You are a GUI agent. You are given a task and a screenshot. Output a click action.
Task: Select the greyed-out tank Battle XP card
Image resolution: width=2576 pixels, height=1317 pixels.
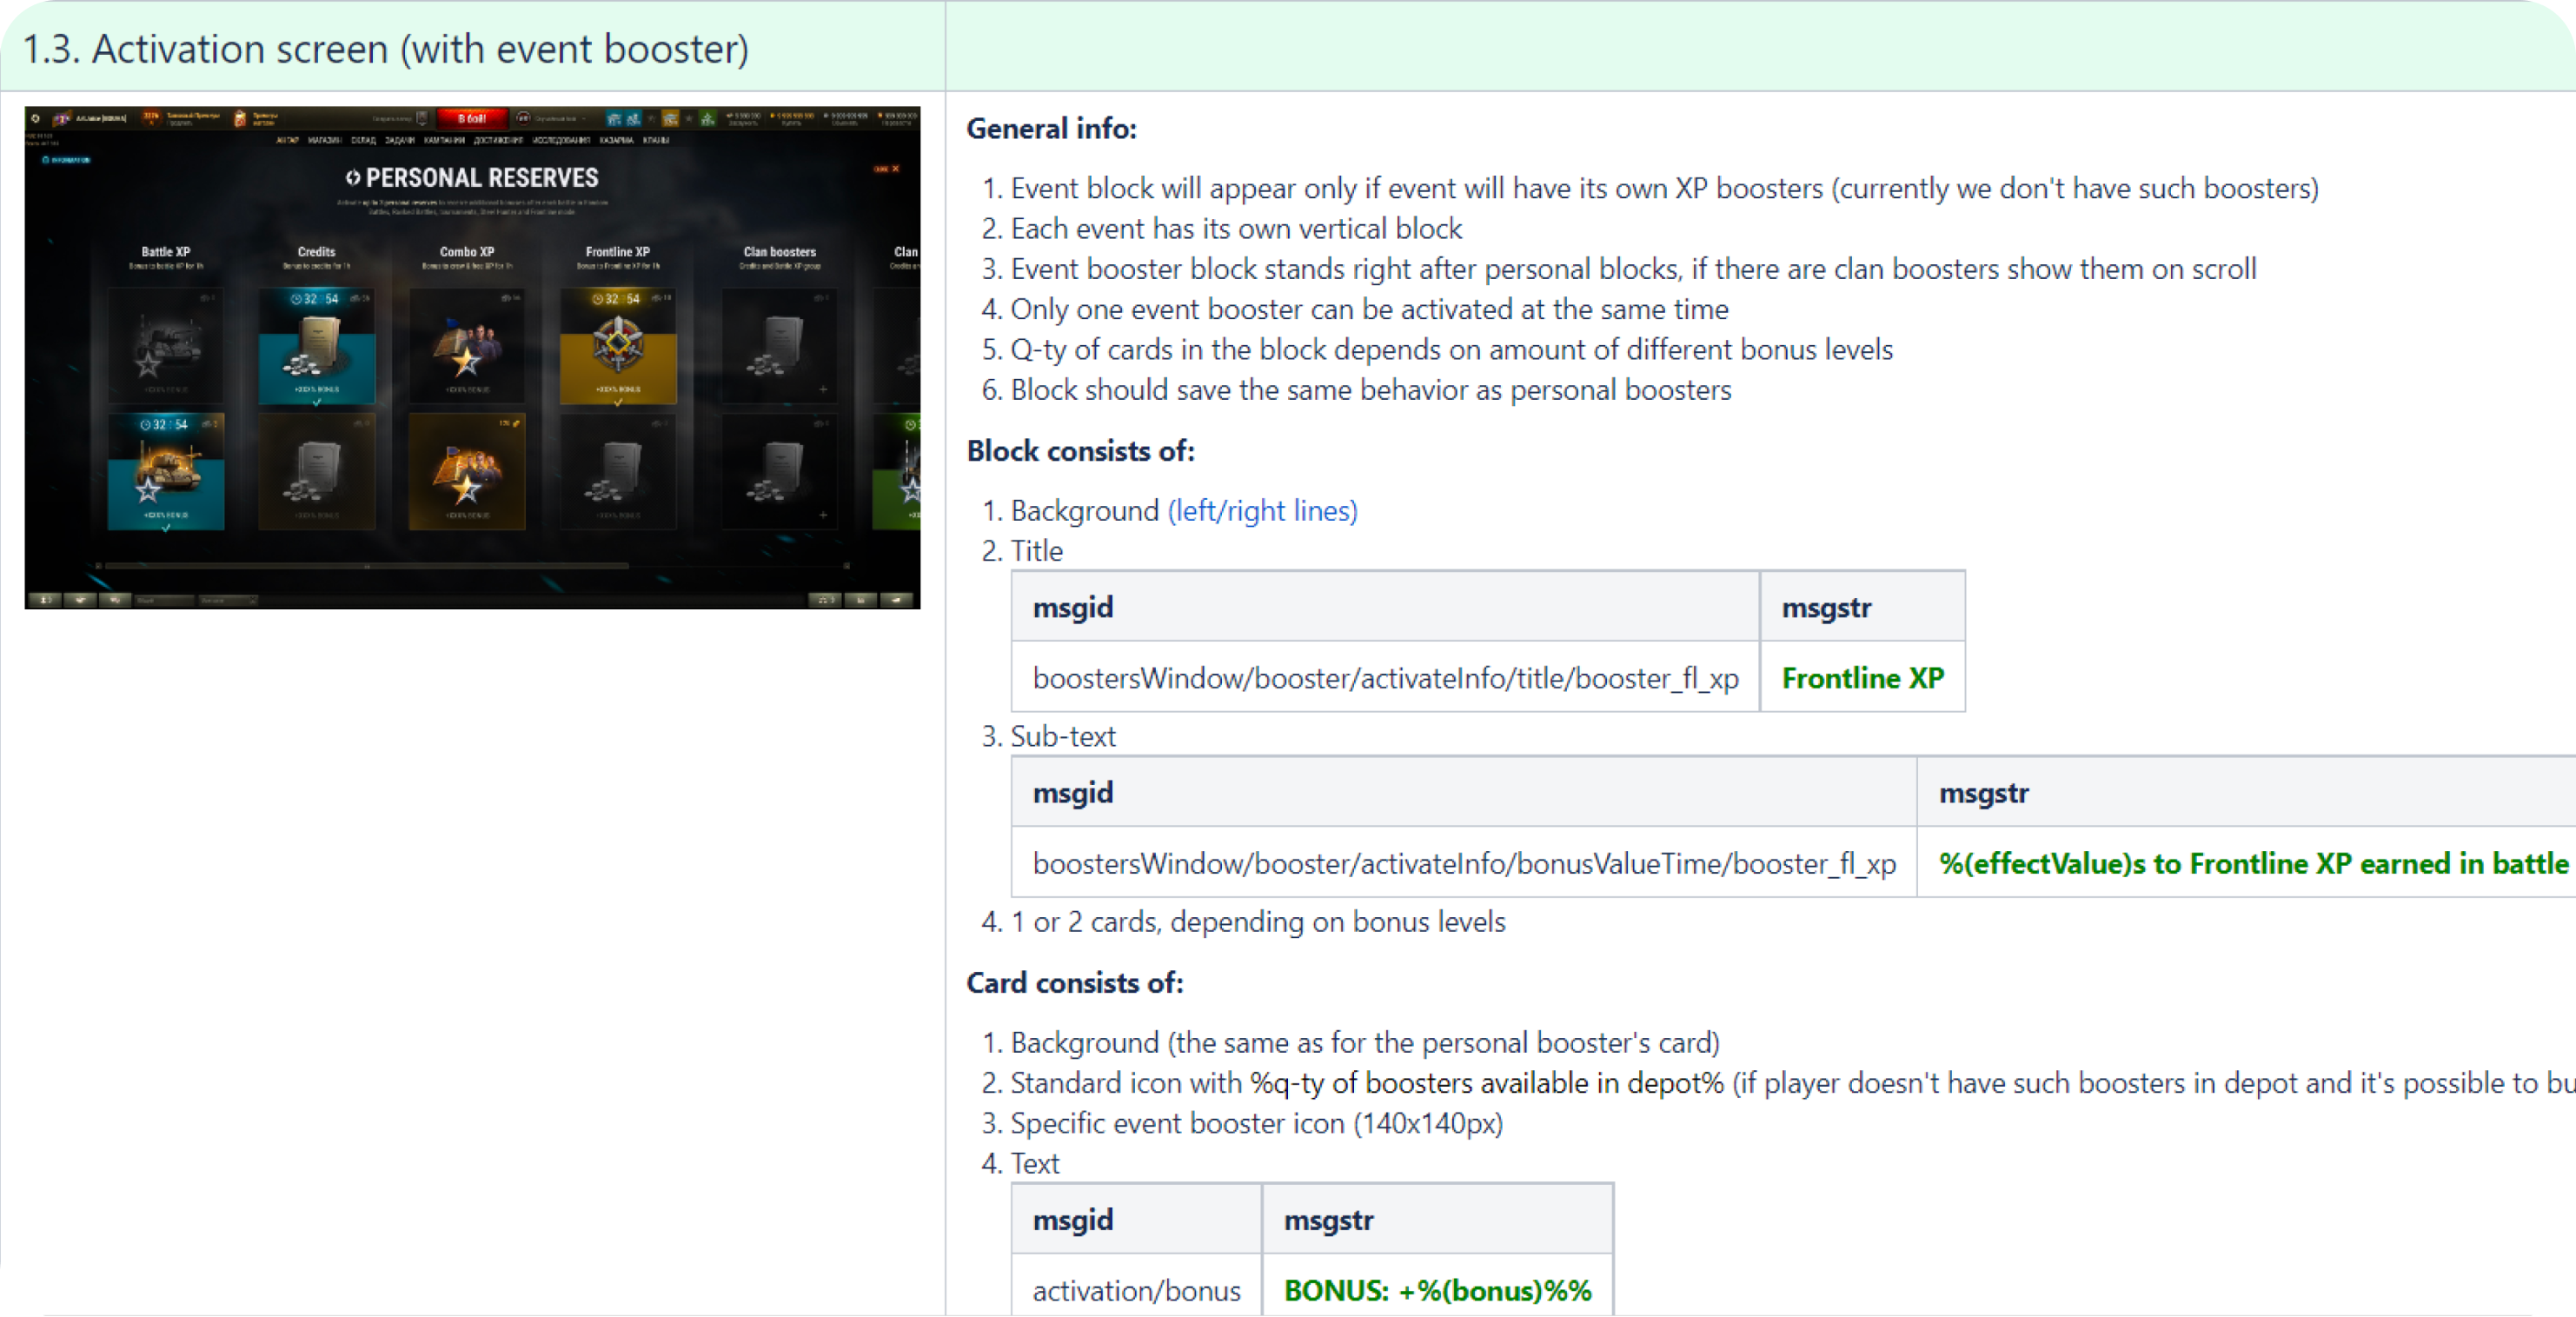pyautogui.click(x=166, y=346)
